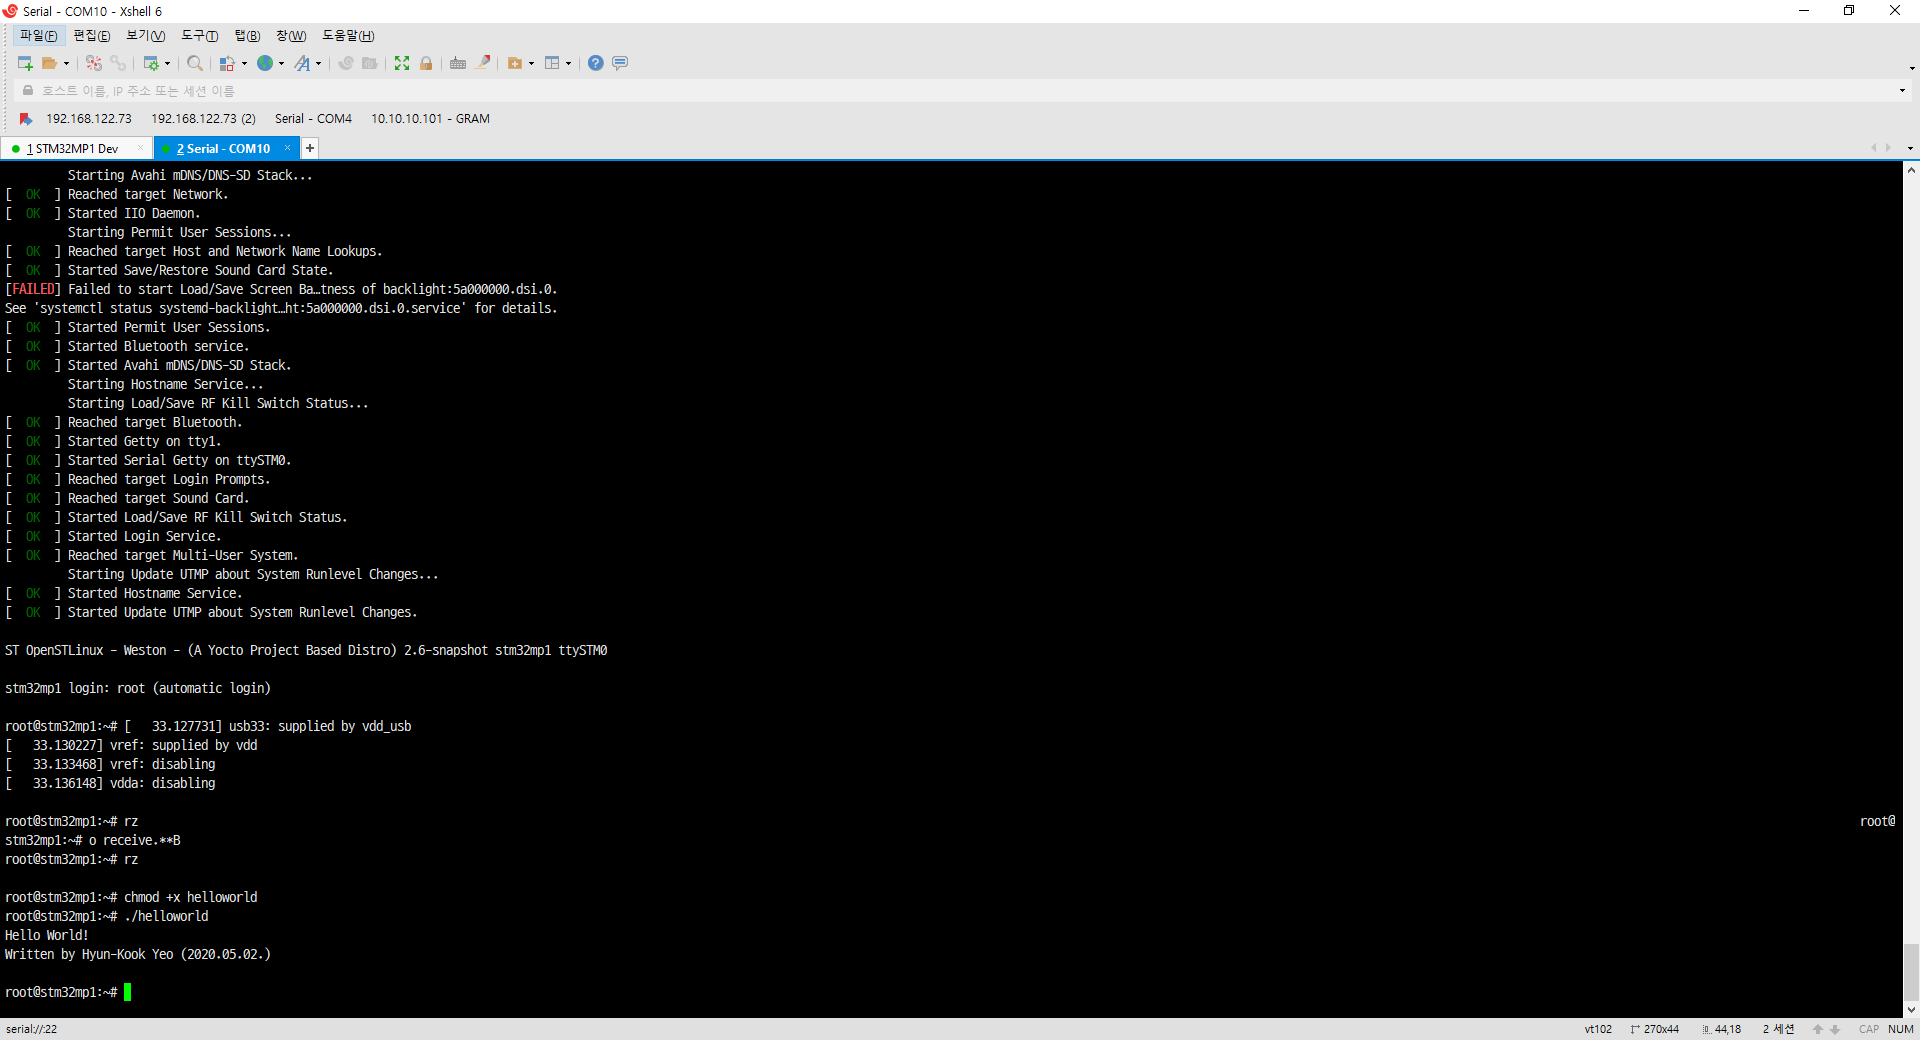The image size is (1920, 1040).
Task: Click the chat bubble feedback icon
Action: point(620,63)
